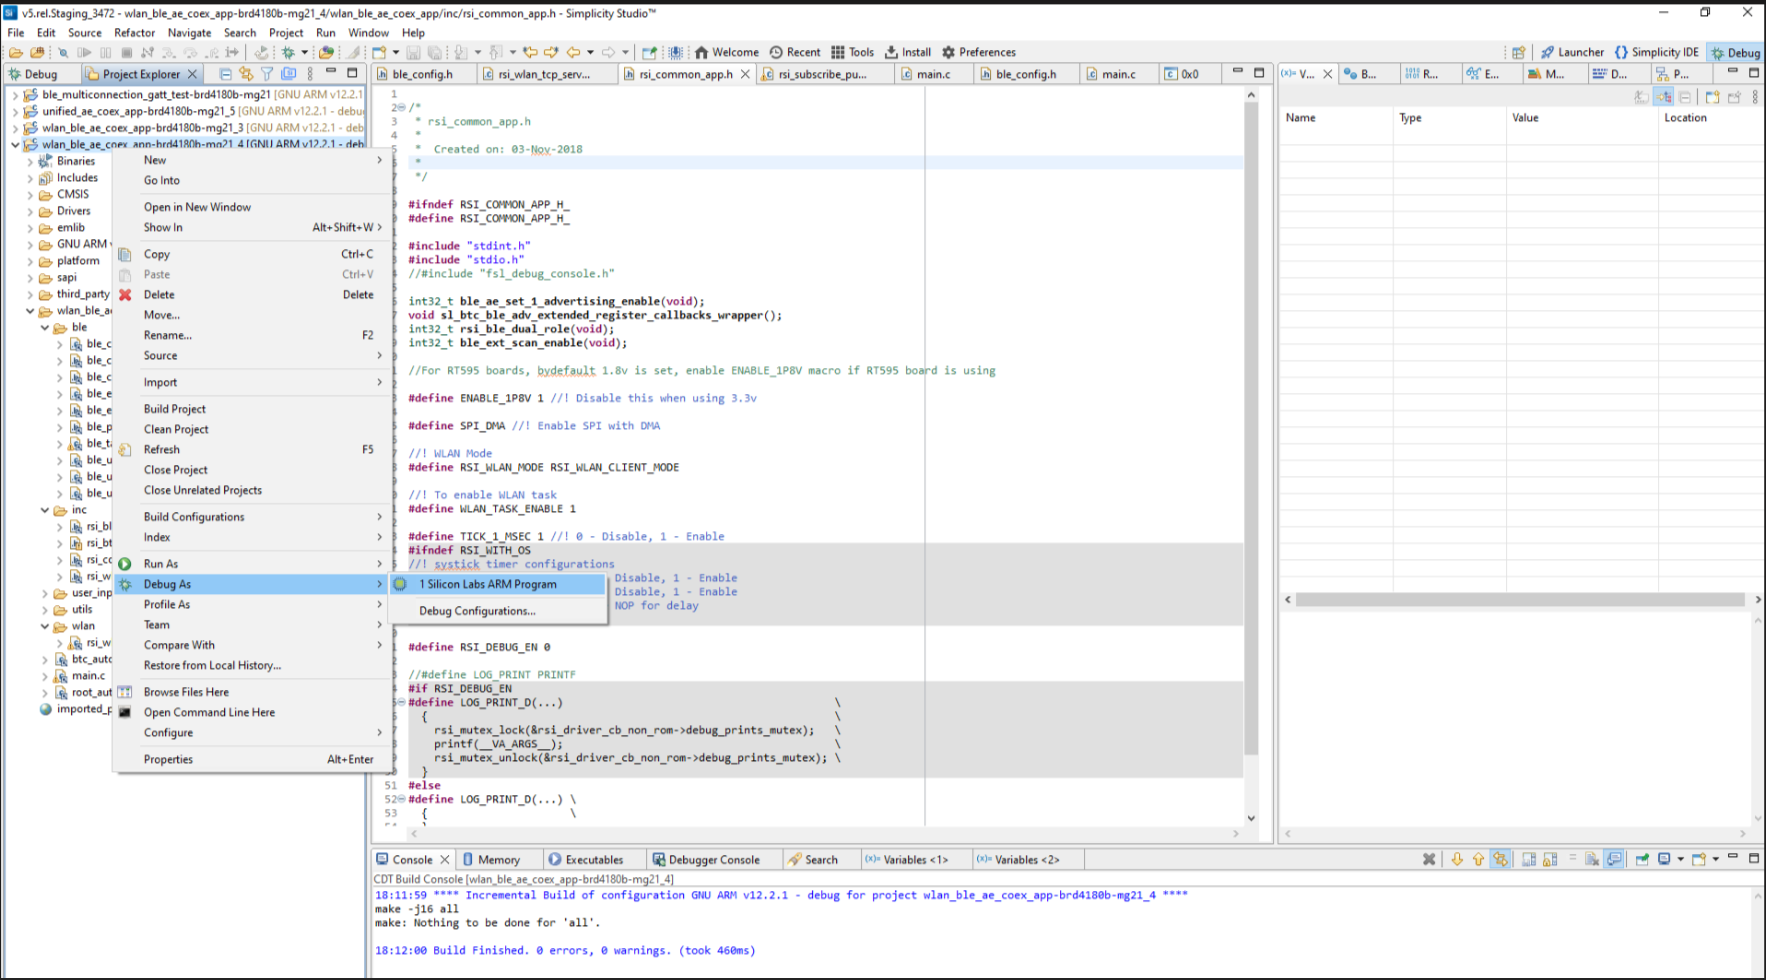Viewport: 1766px width, 980px height.
Task: Open dropdown arrow beside Debug toolbar button
Action: [x=305, y=52]
